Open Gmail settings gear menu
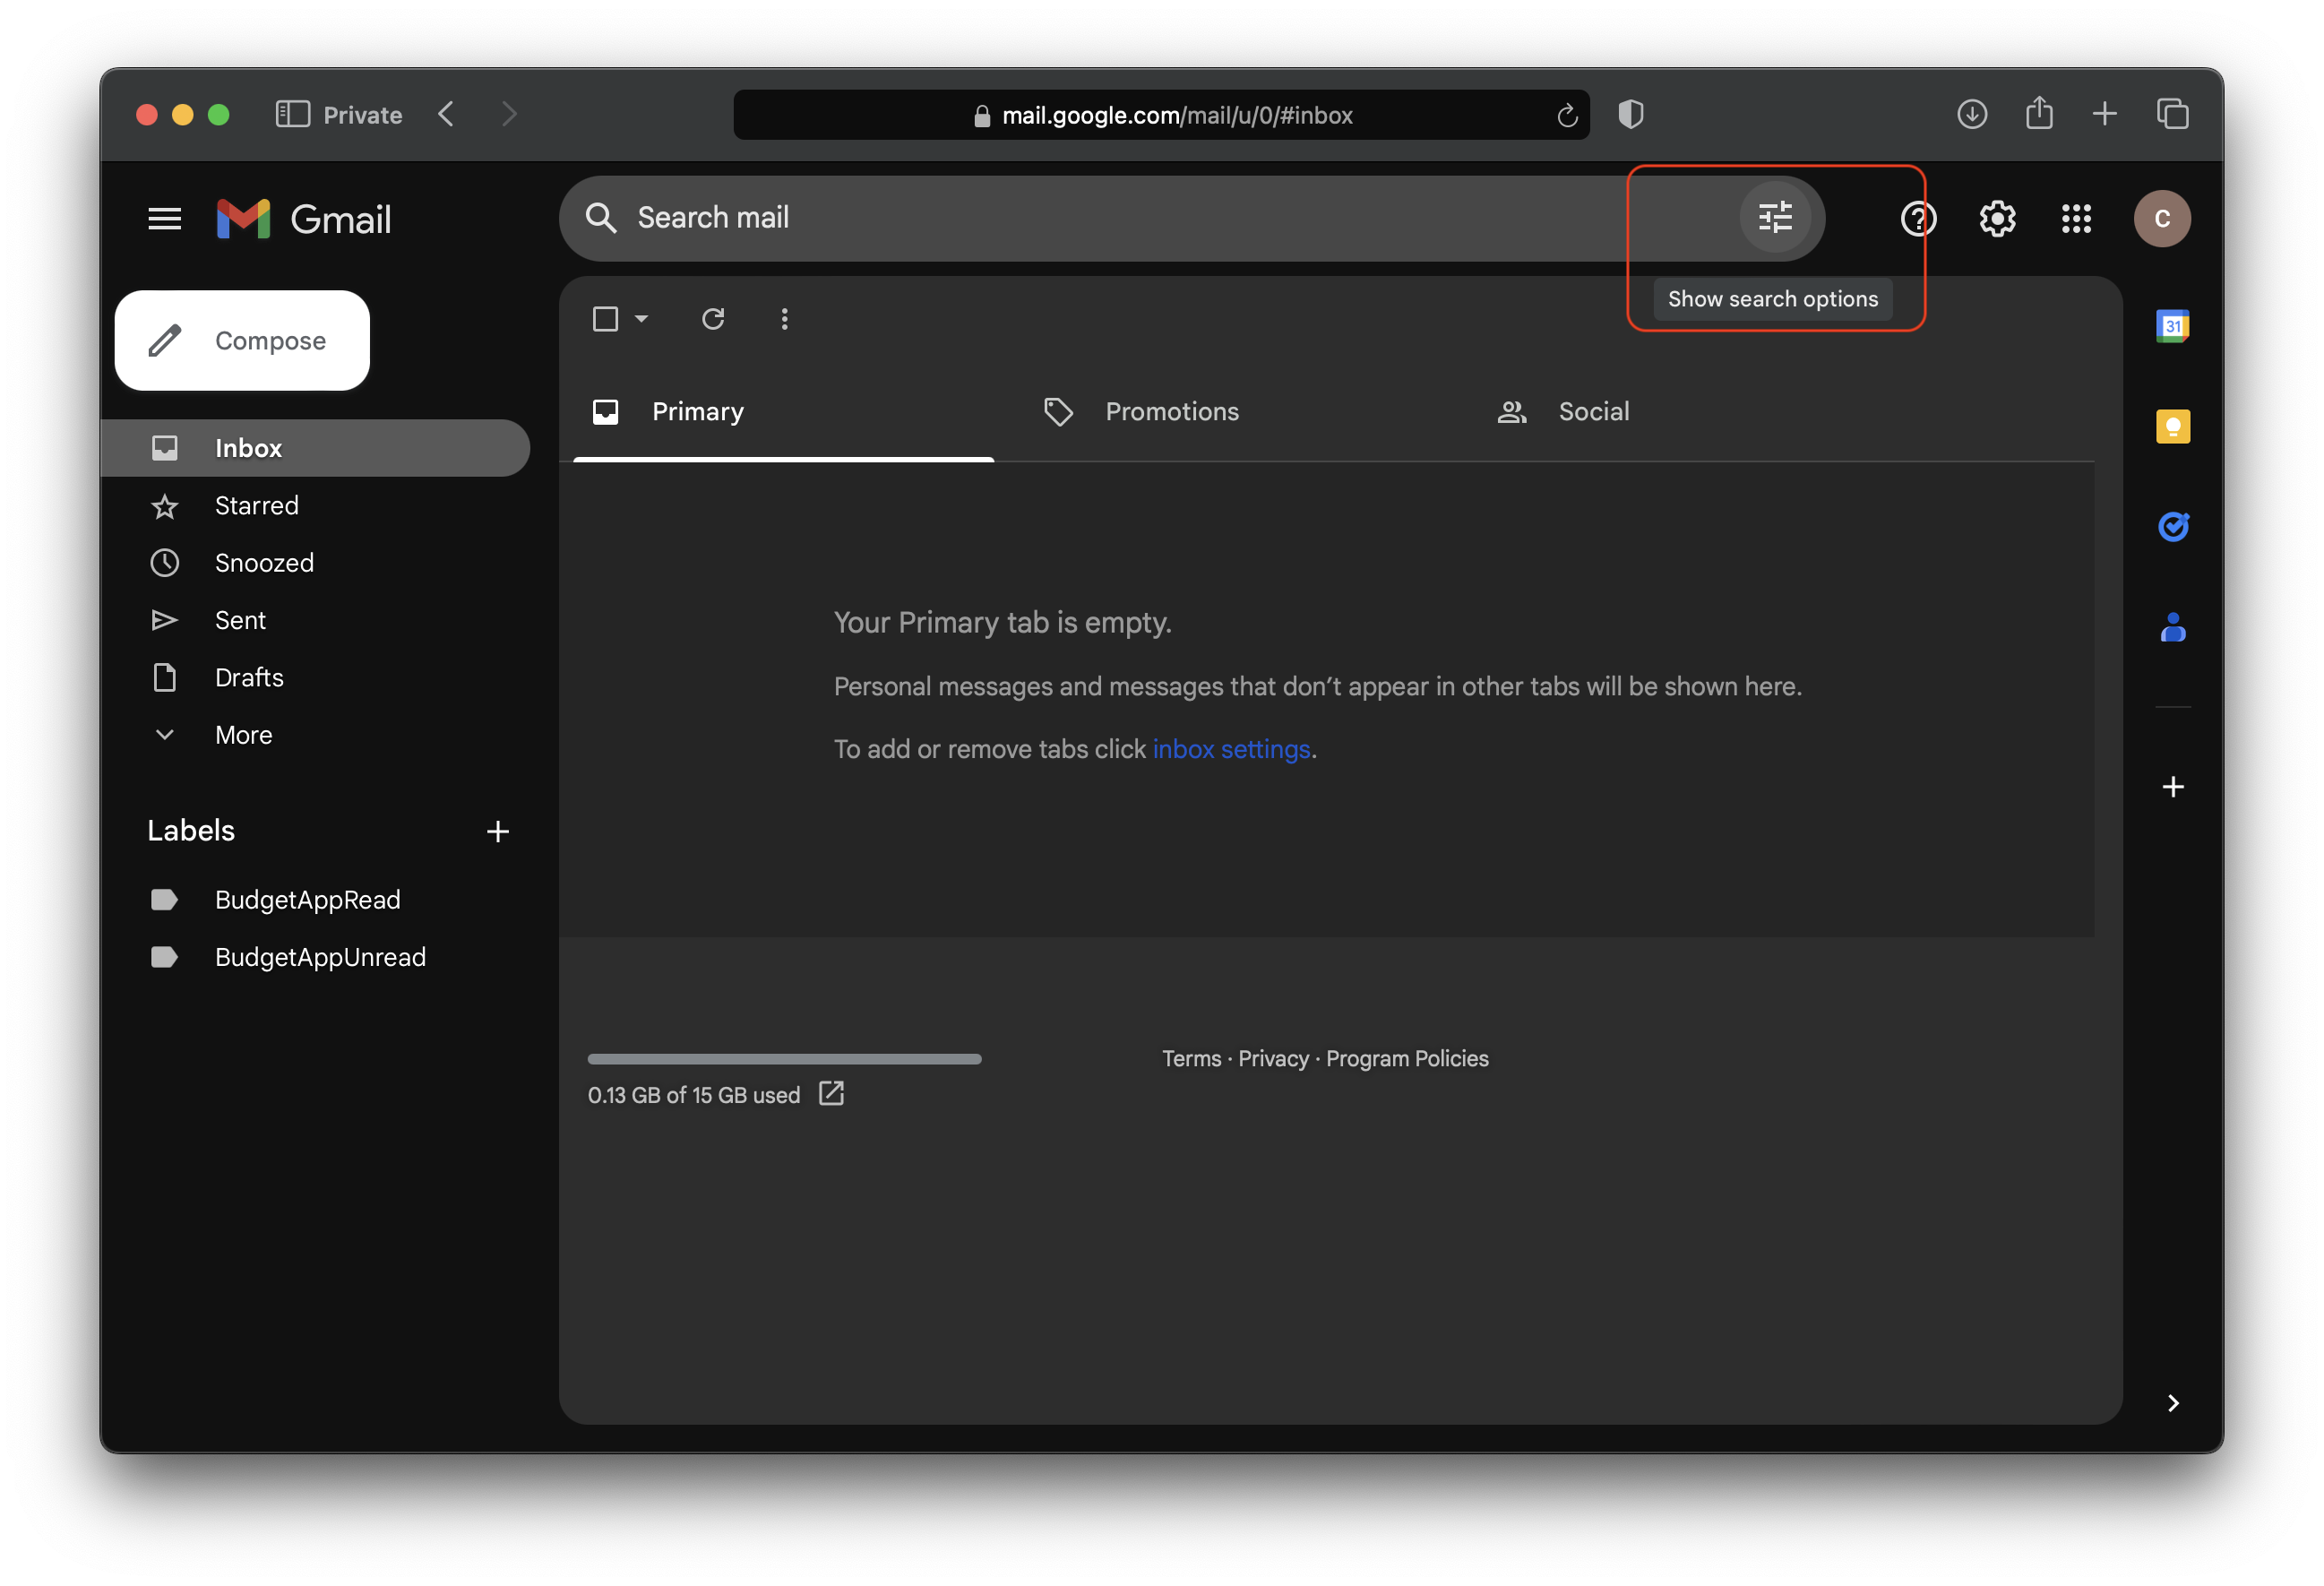The image size is (2324, 1586). pyautogui.click(x=1997, y=217)
